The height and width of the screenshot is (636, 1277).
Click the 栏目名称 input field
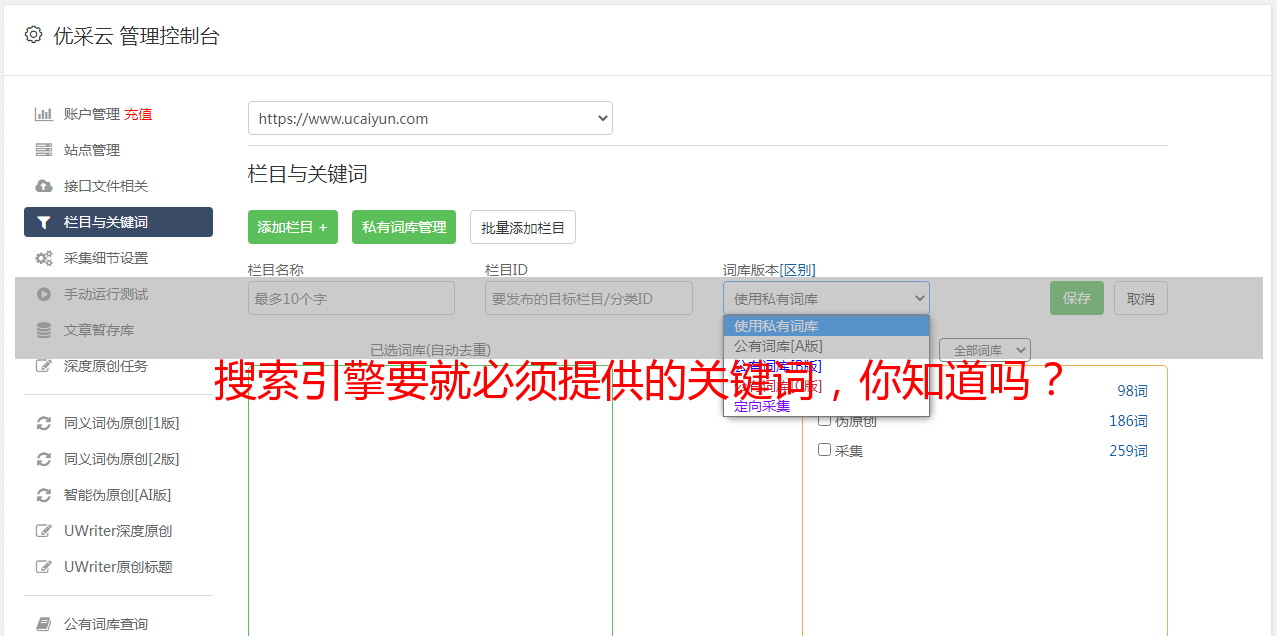coord(351,298)
